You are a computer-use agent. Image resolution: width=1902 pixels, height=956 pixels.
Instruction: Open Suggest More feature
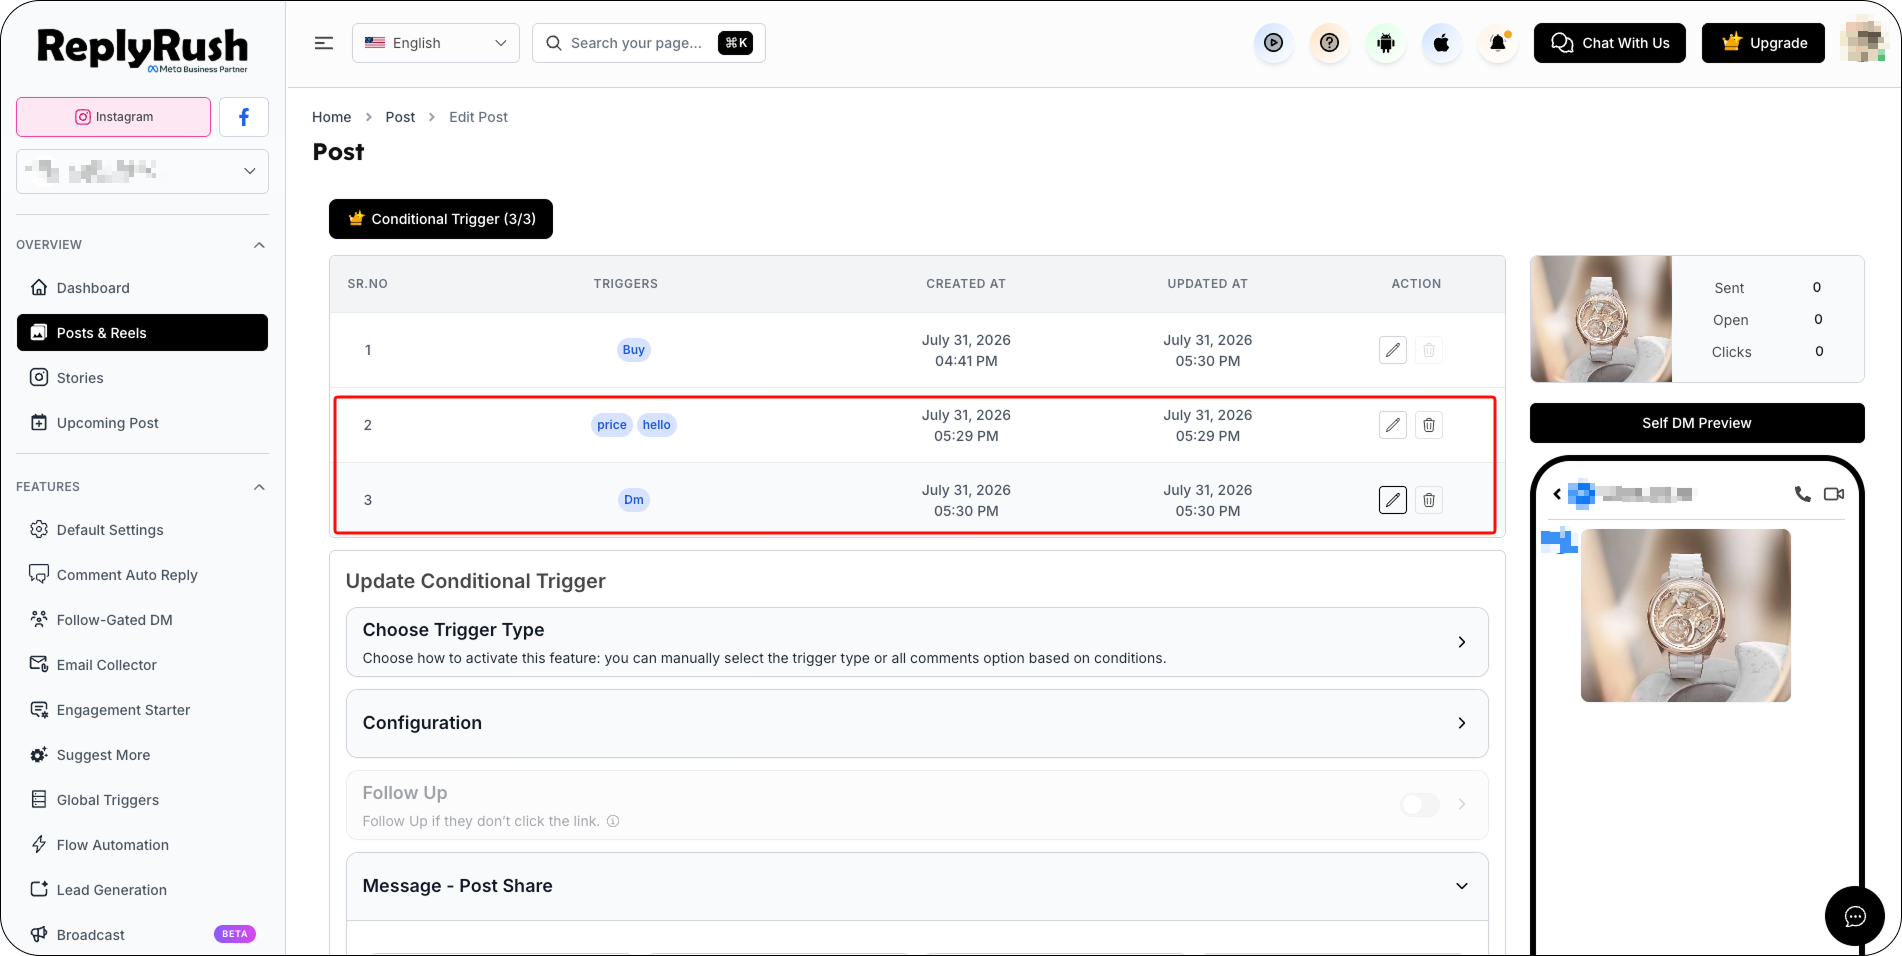[142, 755]
